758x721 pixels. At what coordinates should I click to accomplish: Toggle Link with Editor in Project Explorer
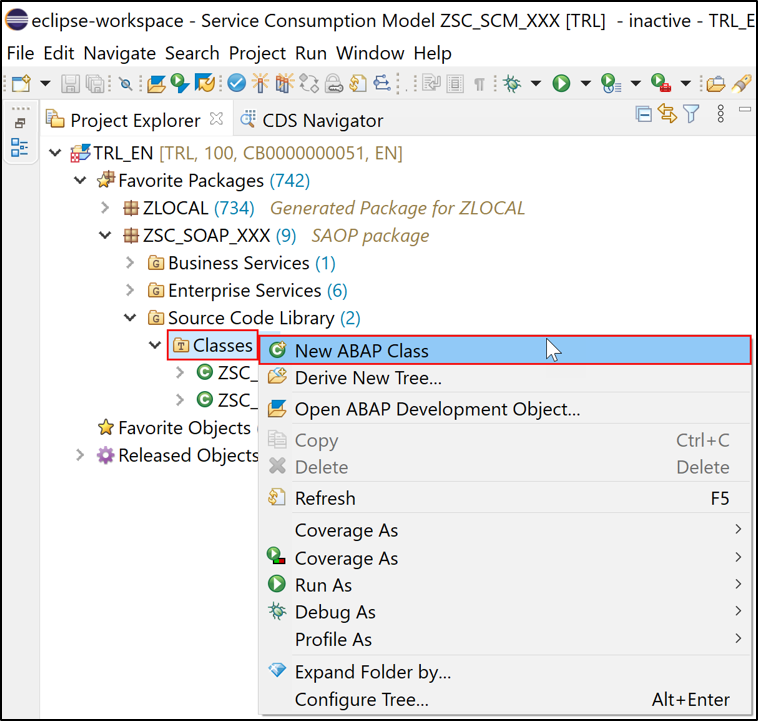668,114
